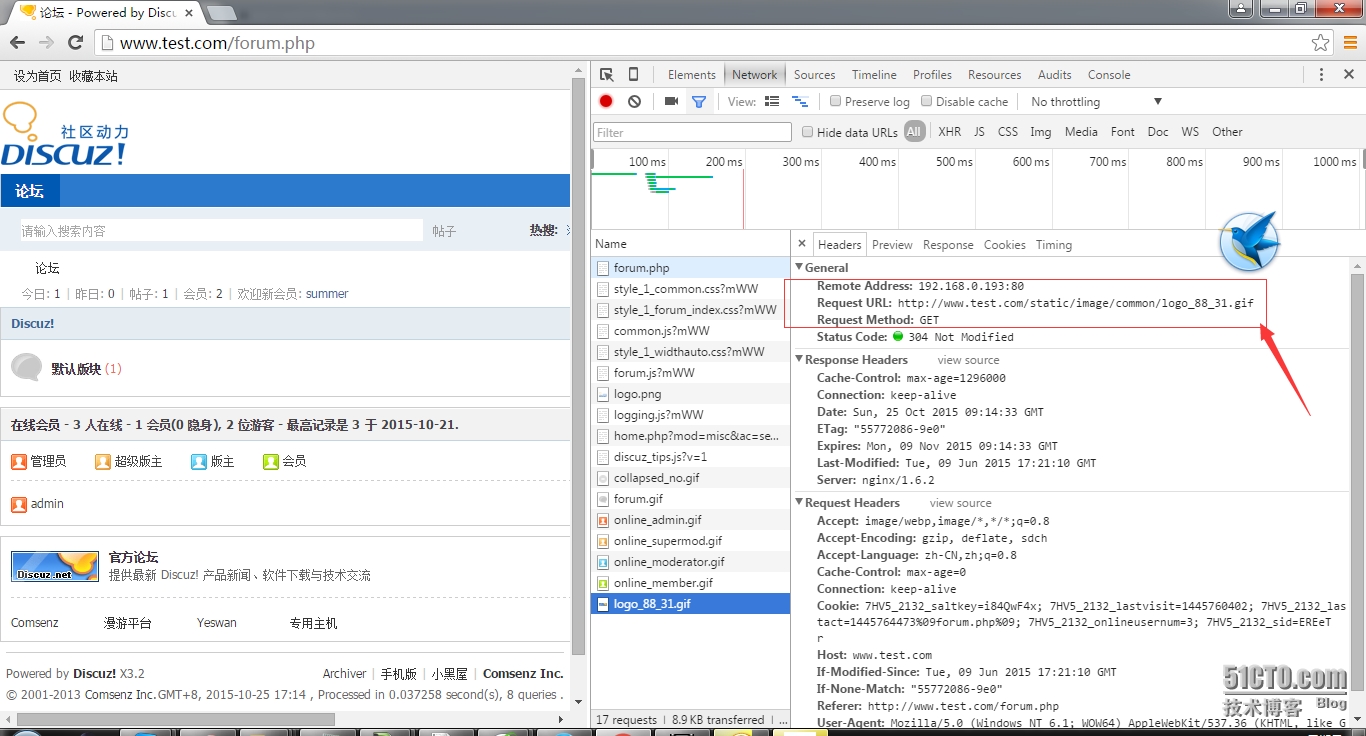Click the forum search input box
This screenshot has height=736, width=1366.
[x=221, y=231]
